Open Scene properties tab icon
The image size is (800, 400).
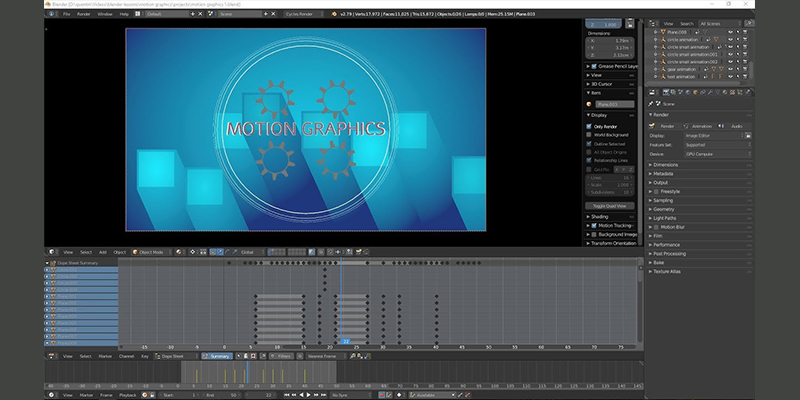681,92
